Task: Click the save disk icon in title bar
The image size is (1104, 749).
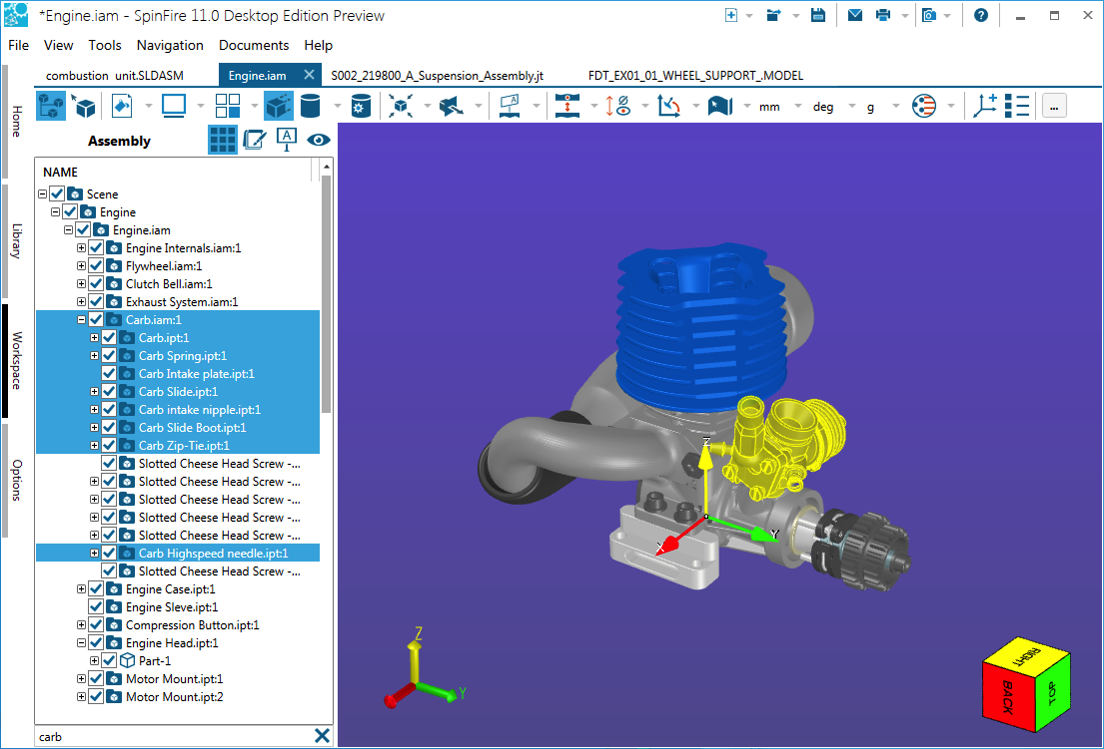Action: tap(817, 15)
